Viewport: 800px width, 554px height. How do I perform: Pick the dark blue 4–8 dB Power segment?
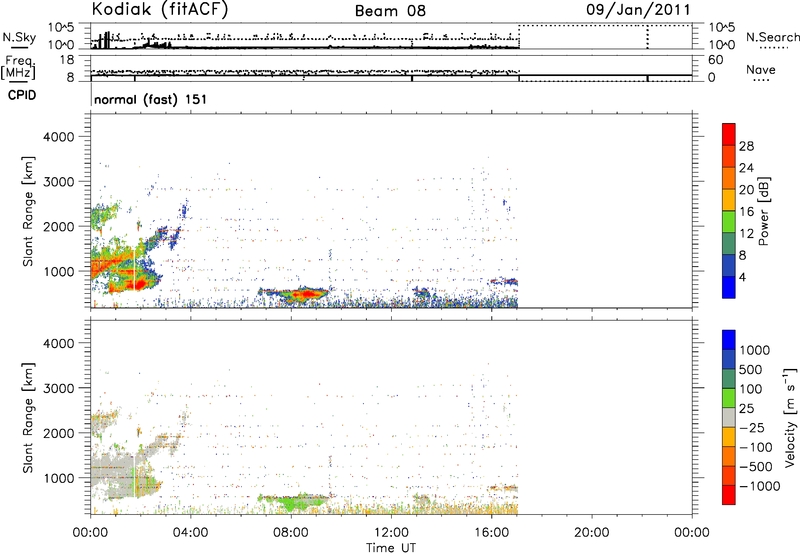tap(729, 265)
